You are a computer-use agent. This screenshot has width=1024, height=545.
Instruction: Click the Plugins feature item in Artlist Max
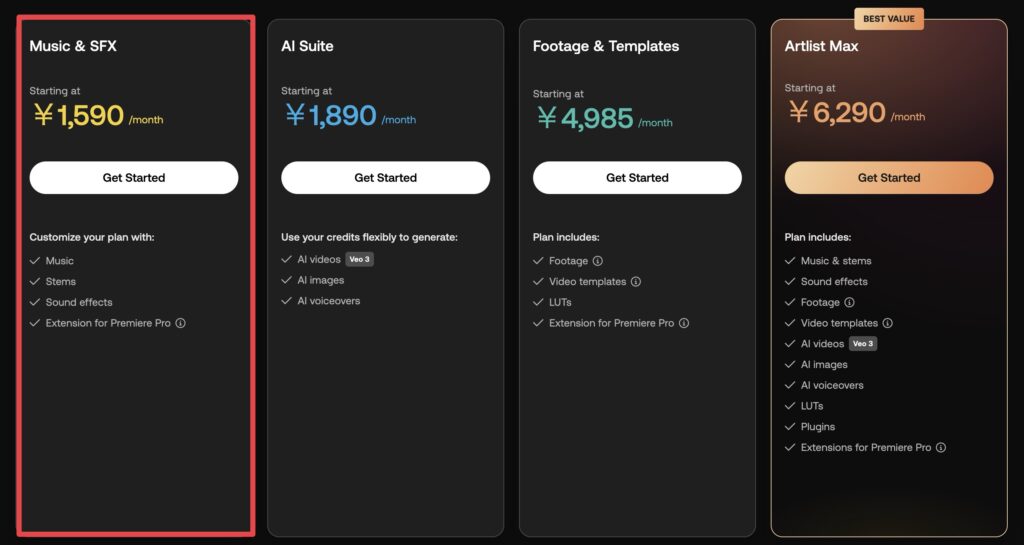[810, 427]
